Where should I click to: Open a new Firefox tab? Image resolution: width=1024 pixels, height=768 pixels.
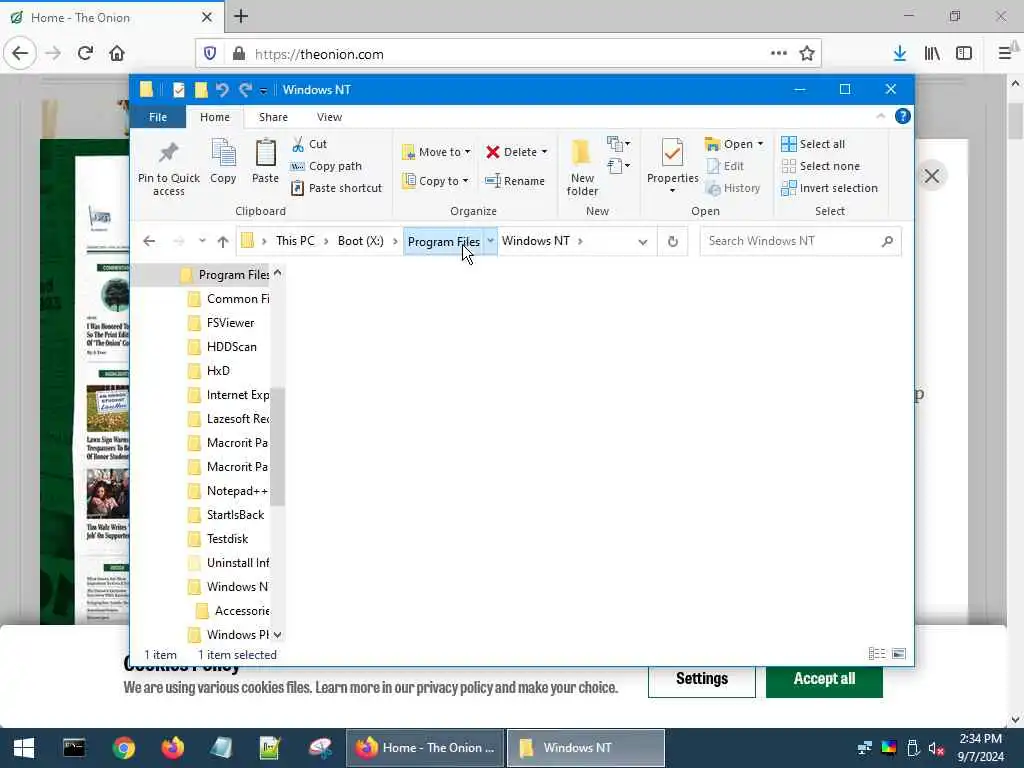[241, 16]
